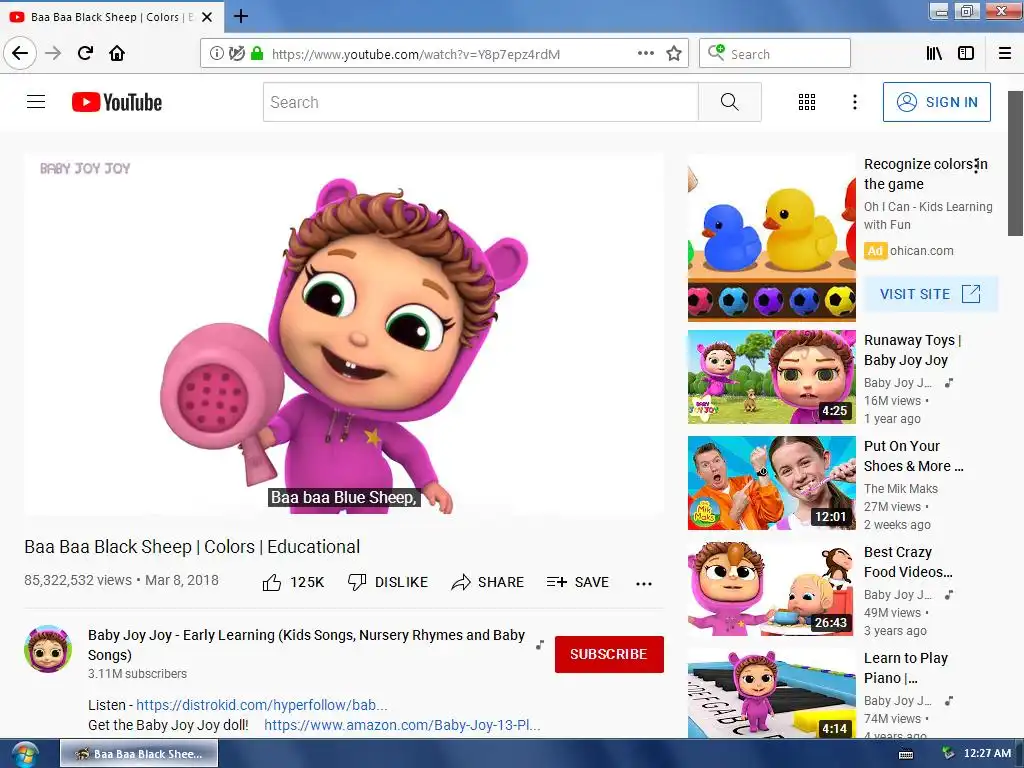This screenshot has width=1024, height=768.
Task: Click Baa Baa Black Shee... taskbar button
Action: [x=139, y=754]
